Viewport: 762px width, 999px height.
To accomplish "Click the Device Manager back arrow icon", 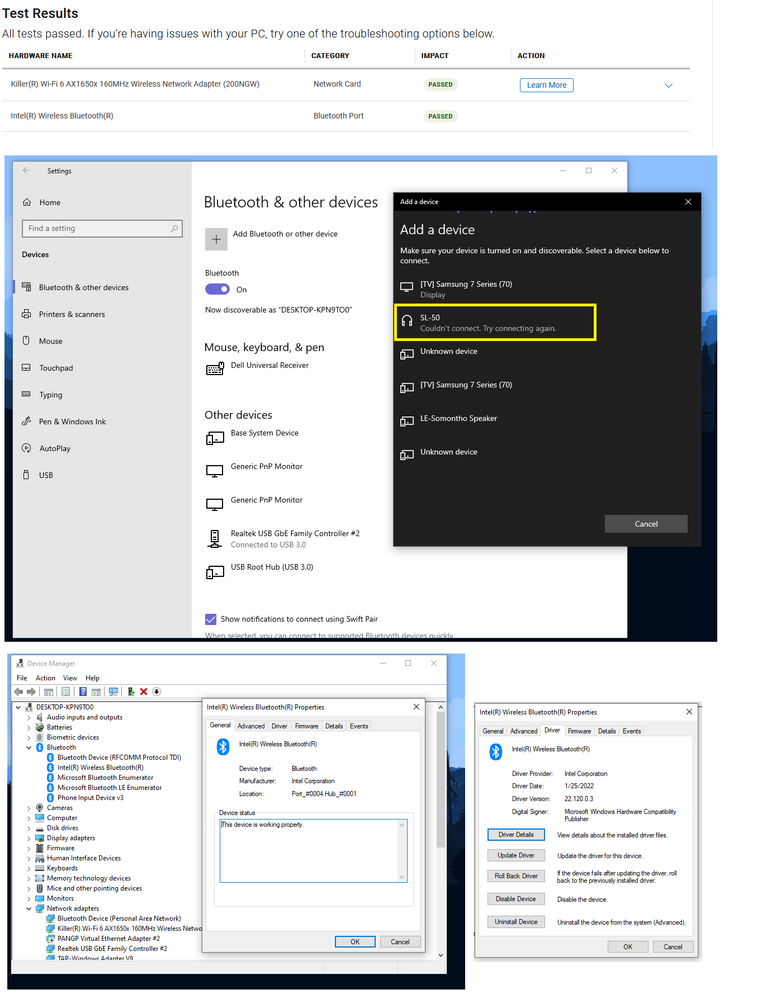I will [19, 691].
